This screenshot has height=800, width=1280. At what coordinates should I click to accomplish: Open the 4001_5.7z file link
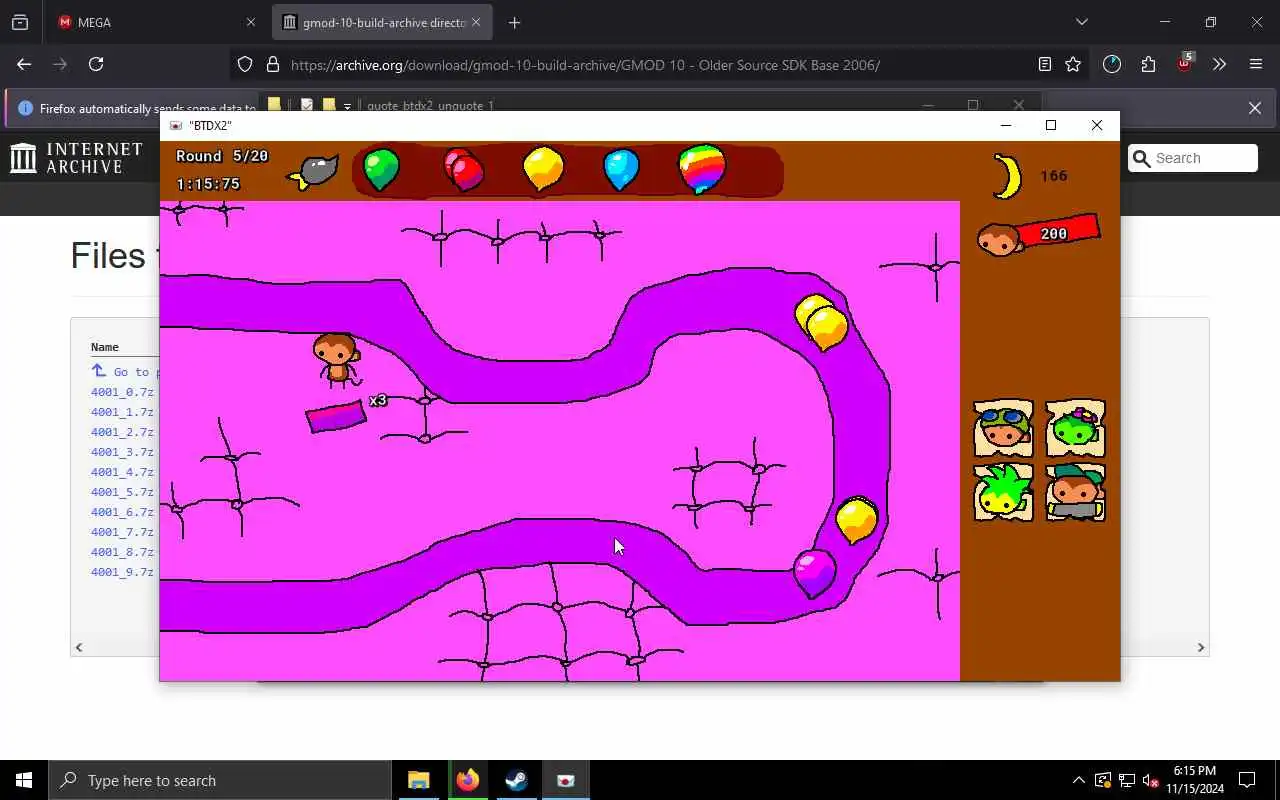click(122, 492)
